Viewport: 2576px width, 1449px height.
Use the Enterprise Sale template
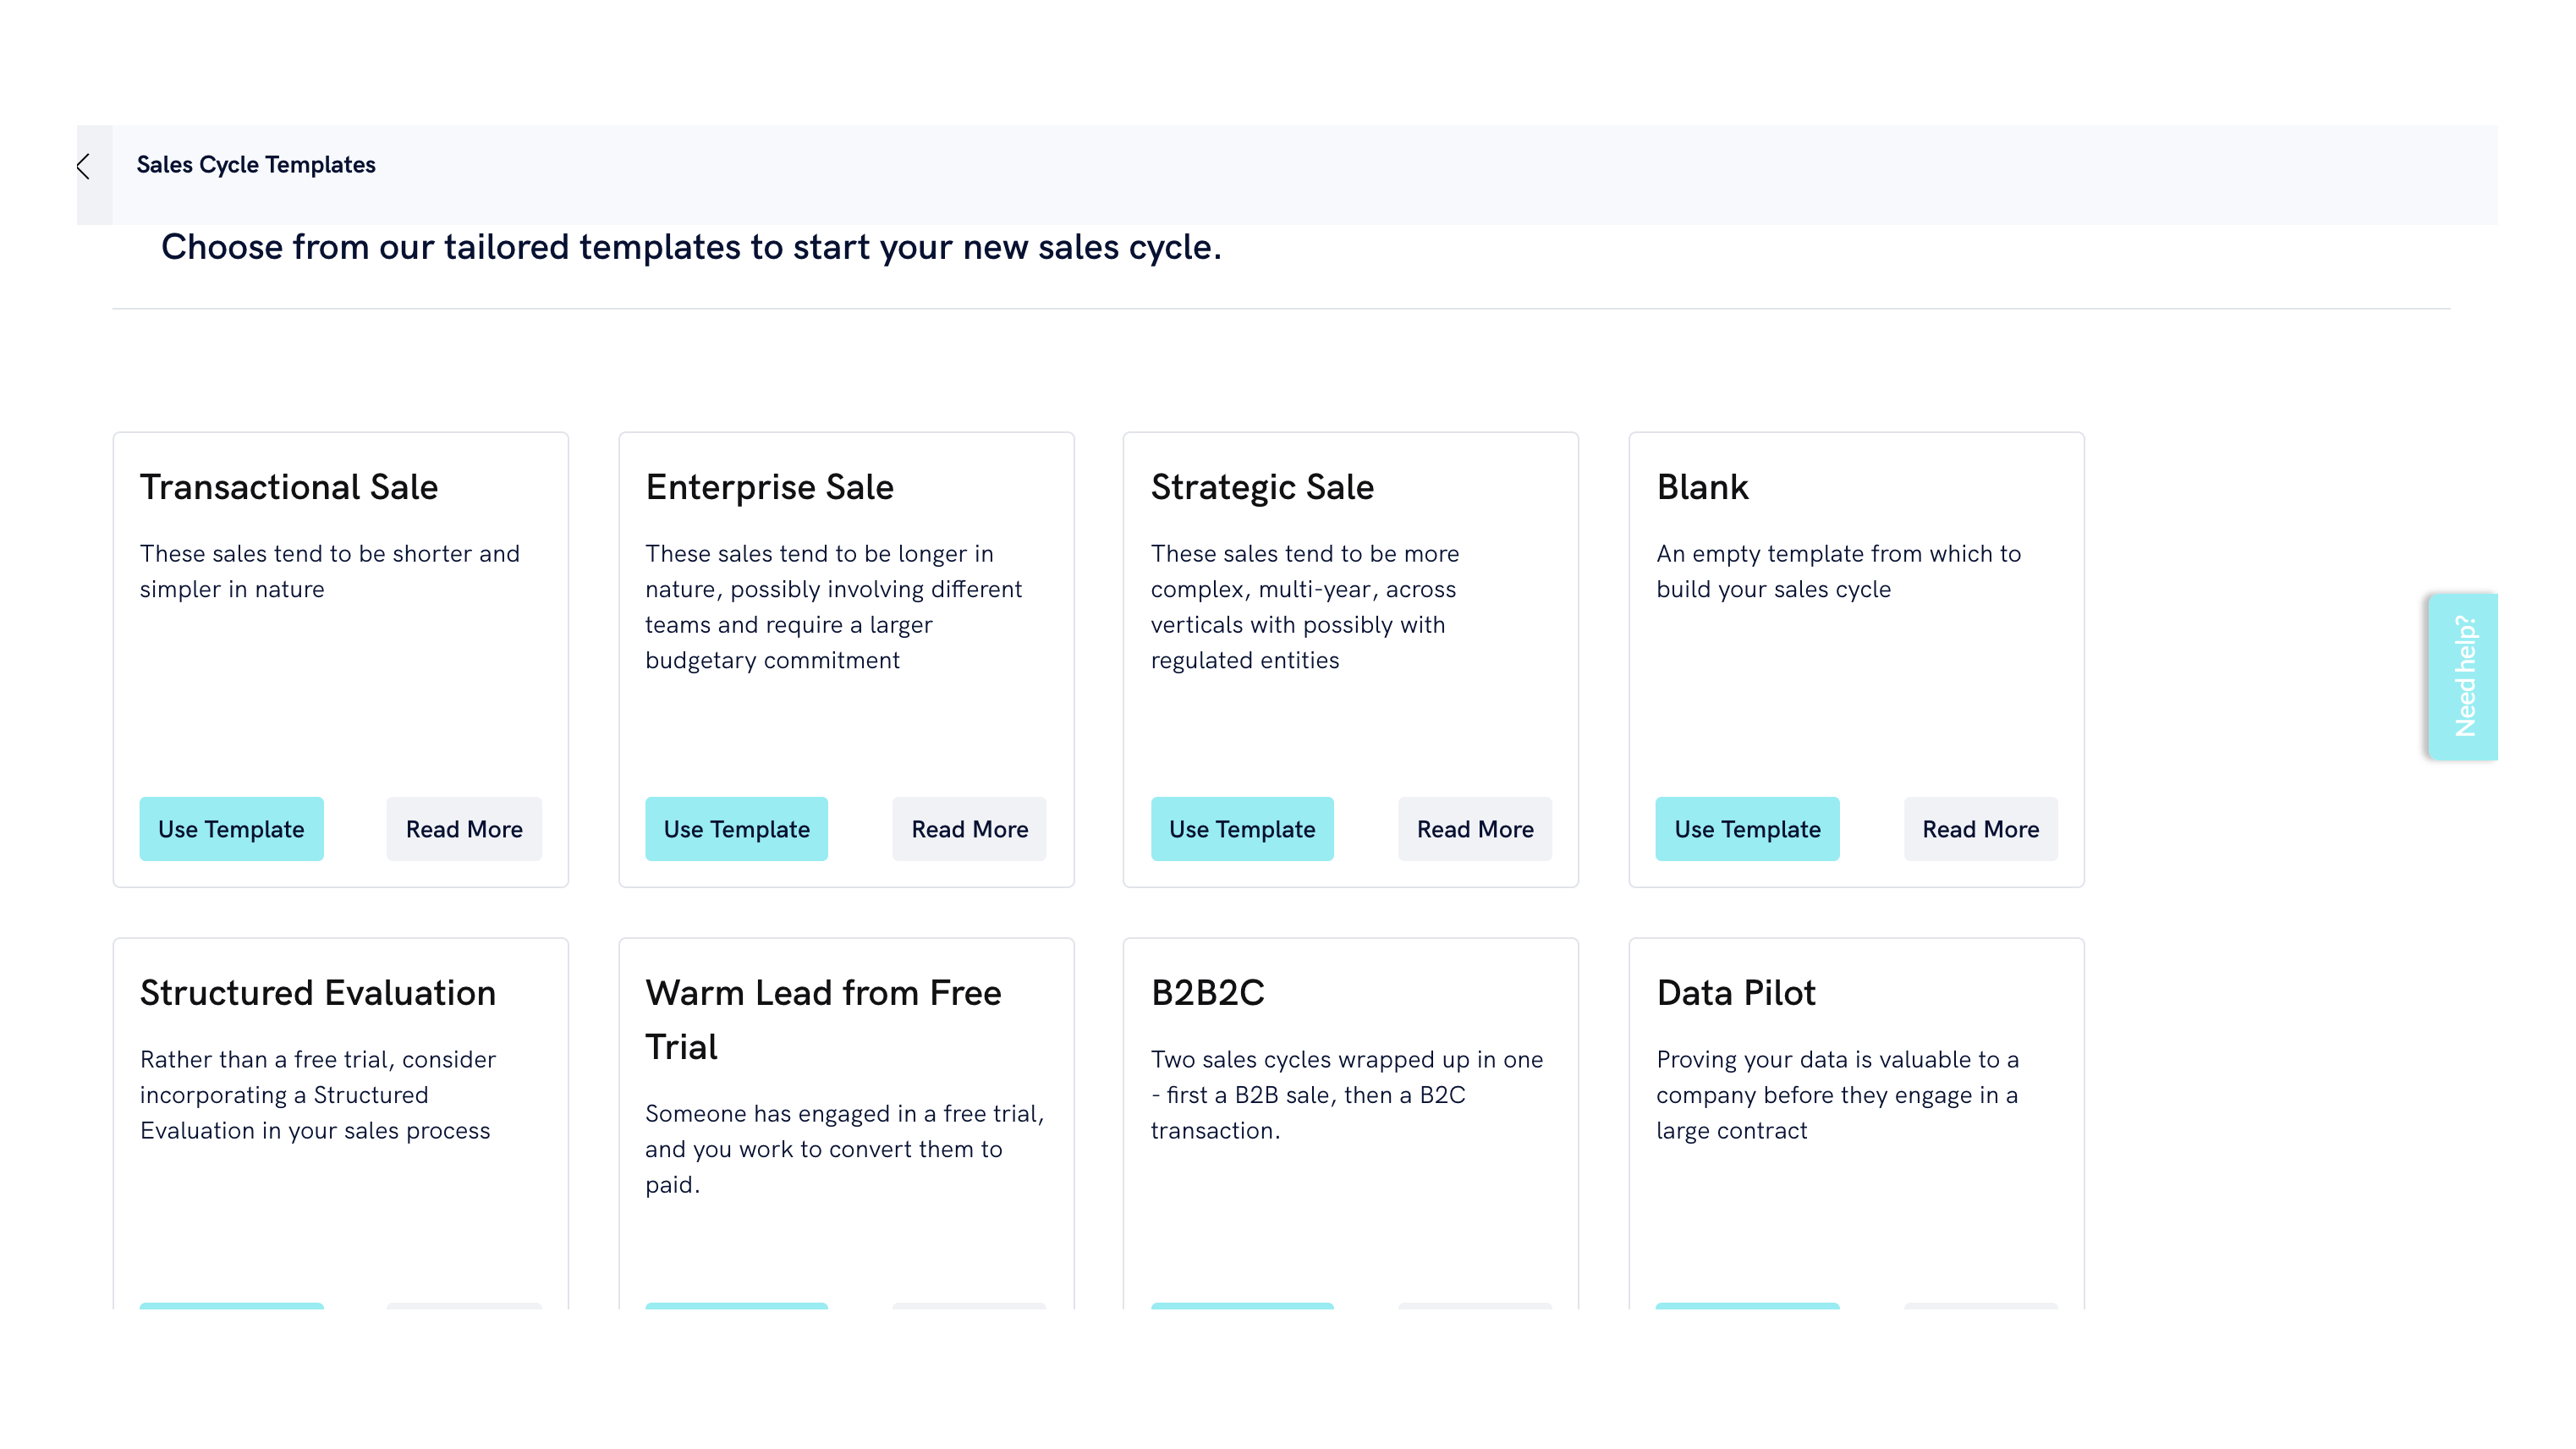coord(736,828)
